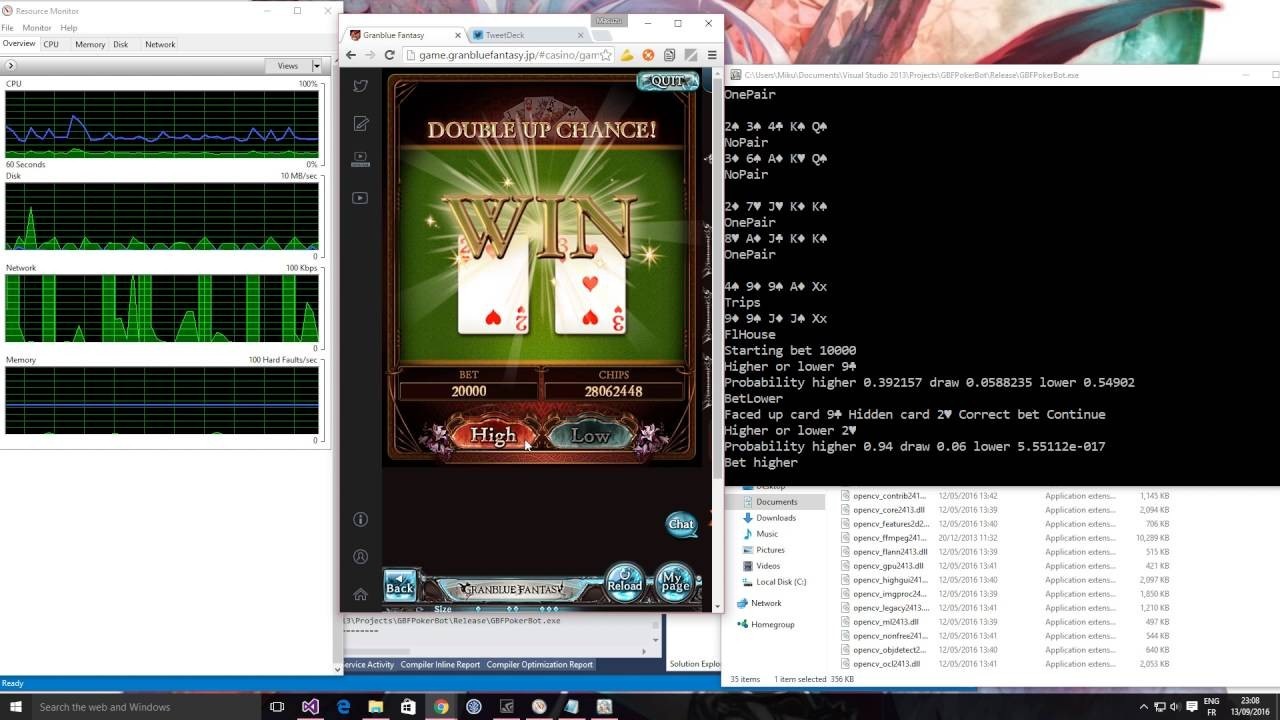Image resolution: width=1280 pixels, height=720 pixels.
Task: Open the Monitor menu in Resource Monitor
Action: [37, 28]
